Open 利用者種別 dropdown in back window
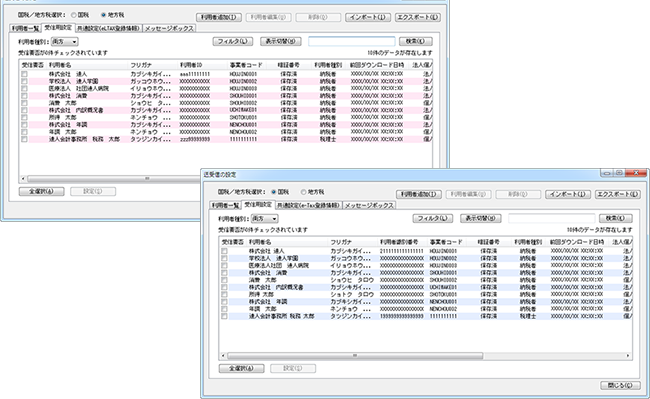The image size is (650, 399). pyautogui.click(x=65, y=41)
